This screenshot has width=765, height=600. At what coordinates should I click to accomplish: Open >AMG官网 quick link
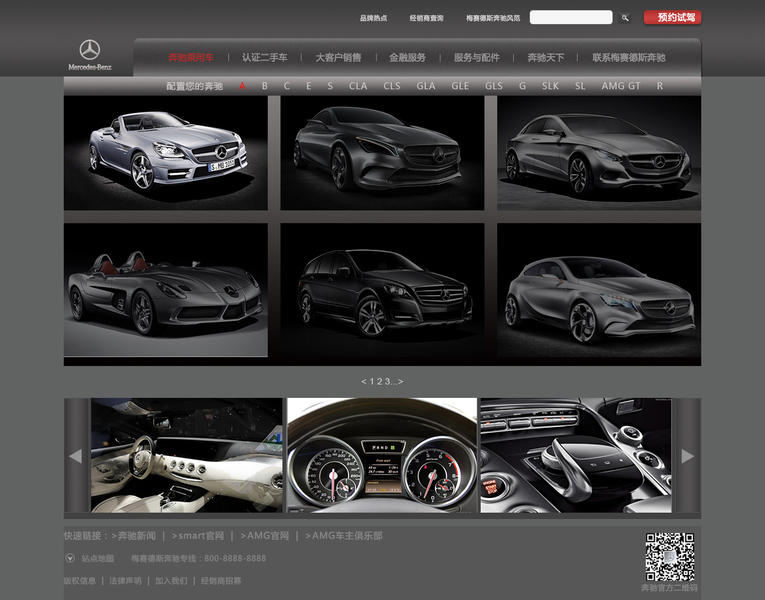(x=264, y=536)
